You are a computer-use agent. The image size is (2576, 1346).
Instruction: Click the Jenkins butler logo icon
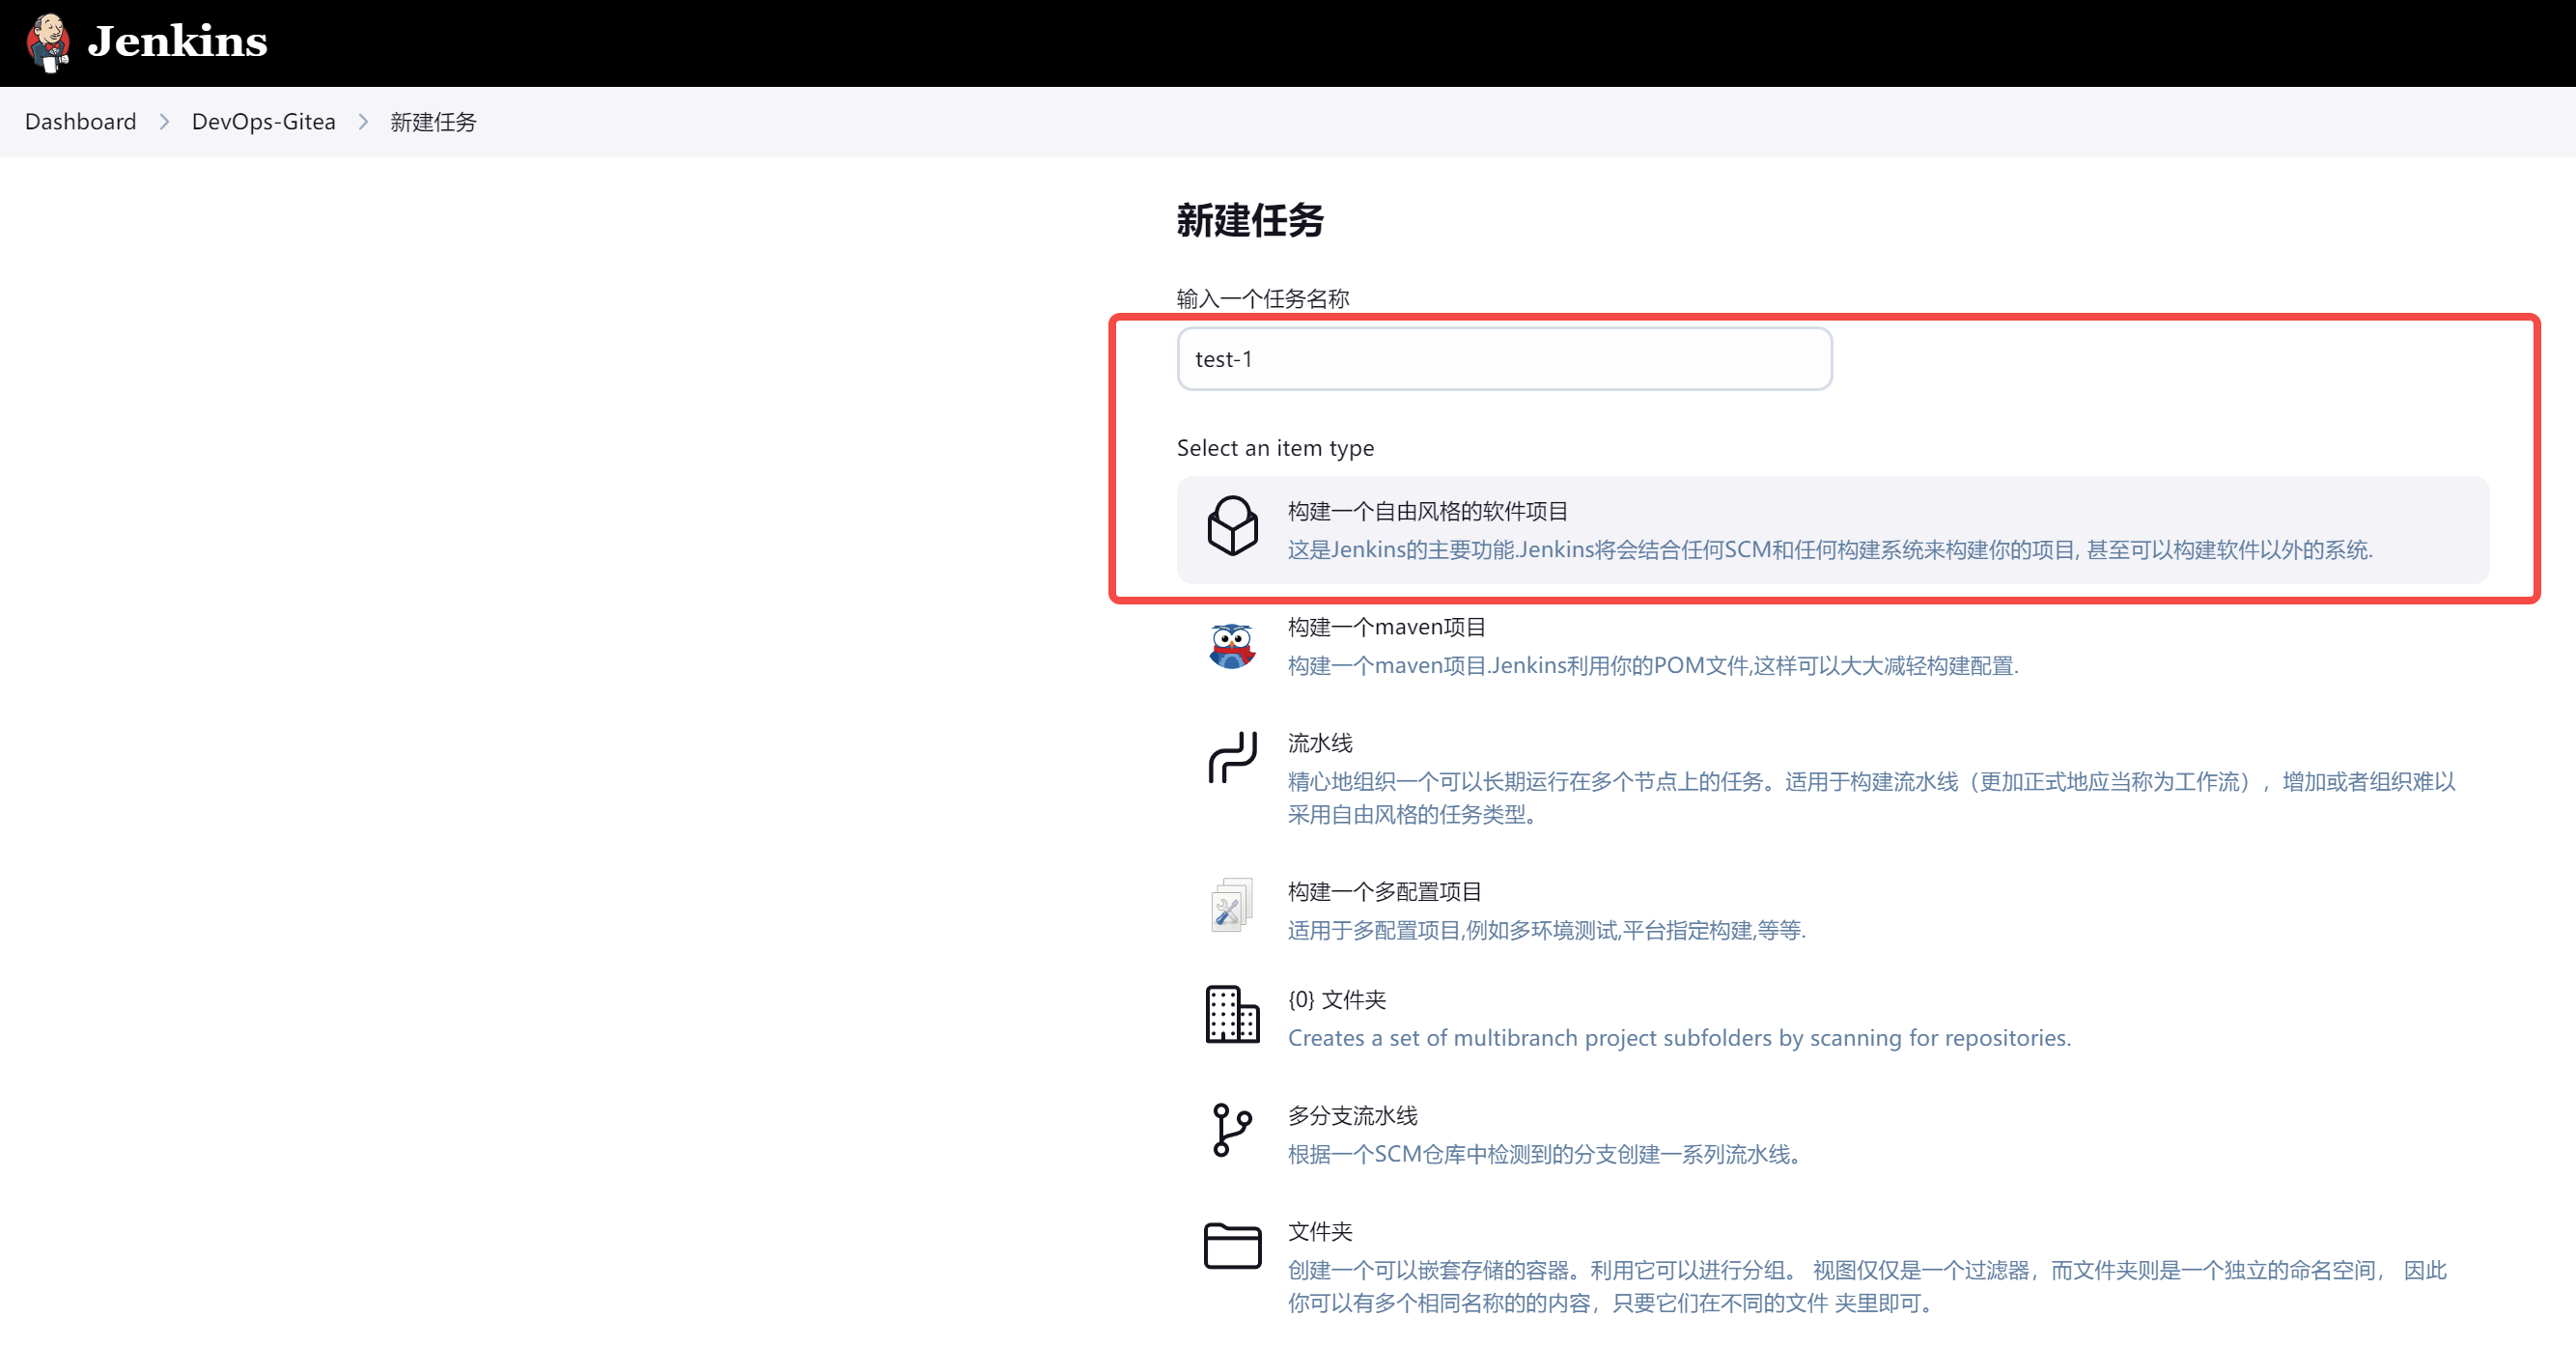tap(48, 43)
